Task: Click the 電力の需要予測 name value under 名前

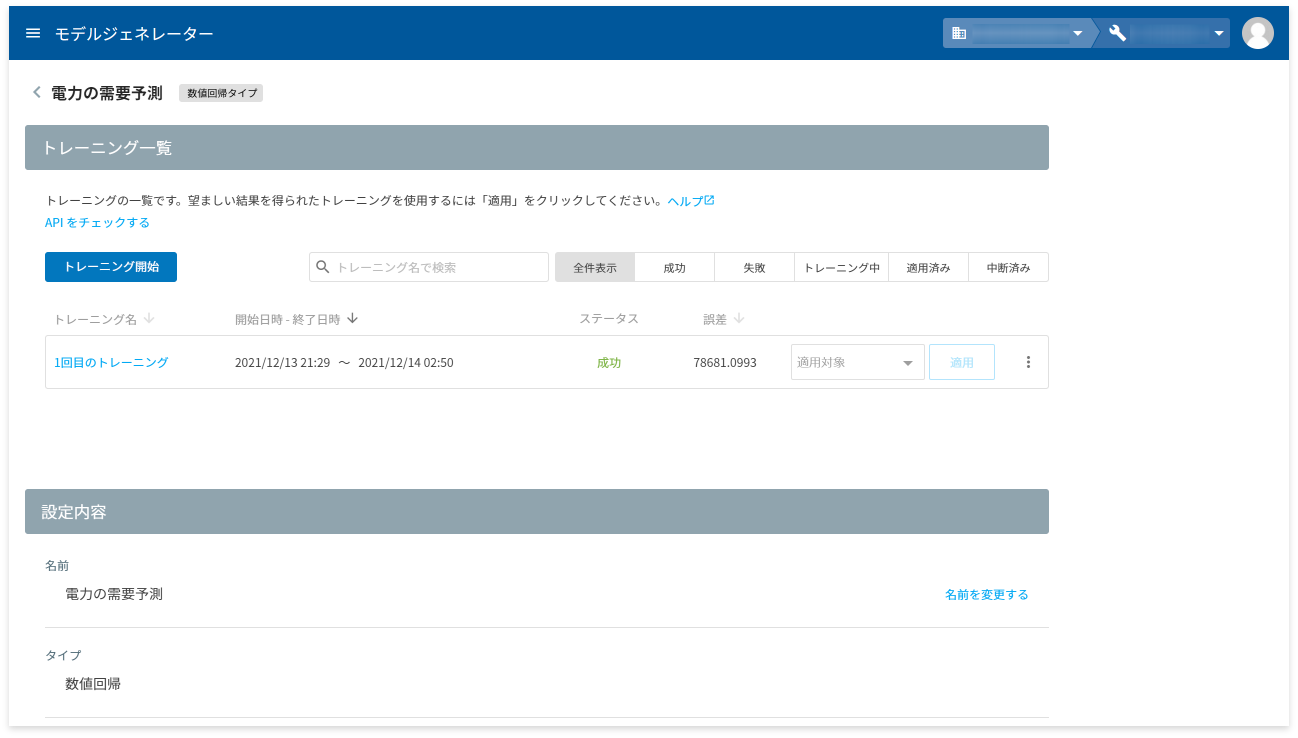Action: pyautogui.click(x=114, y=594)
